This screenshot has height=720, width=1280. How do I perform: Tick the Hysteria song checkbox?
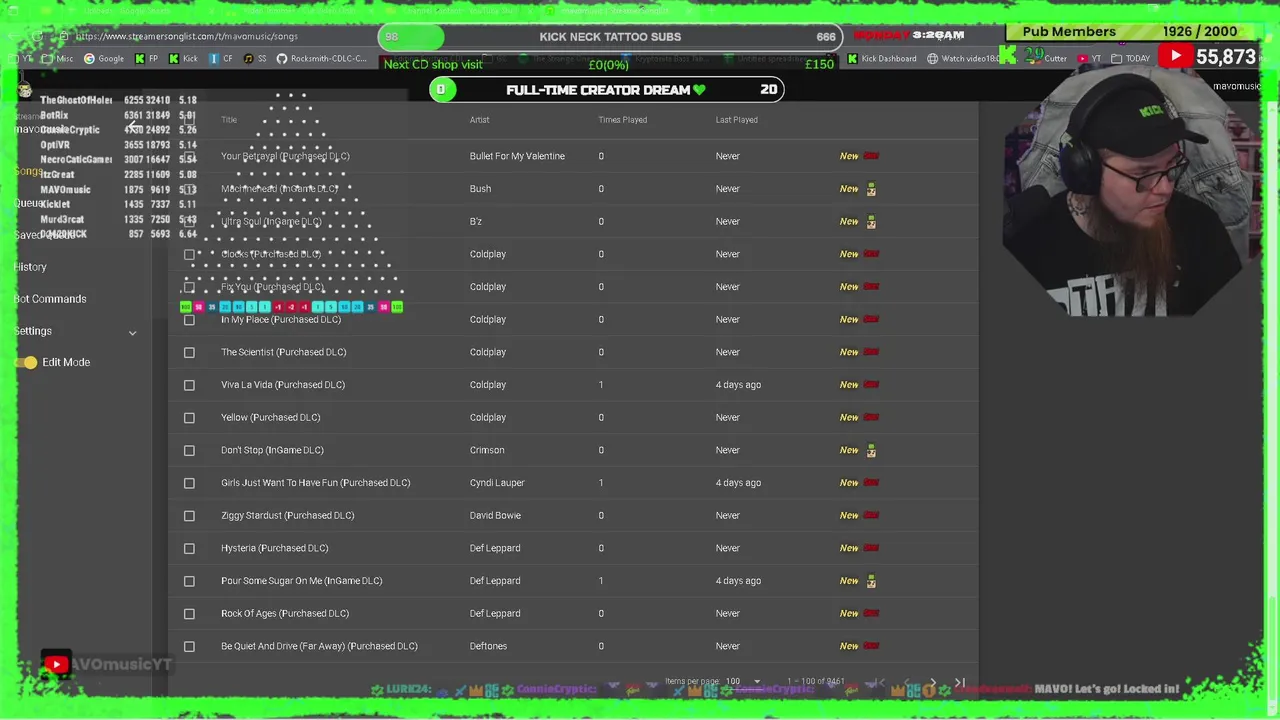click(x=189, y=548)
